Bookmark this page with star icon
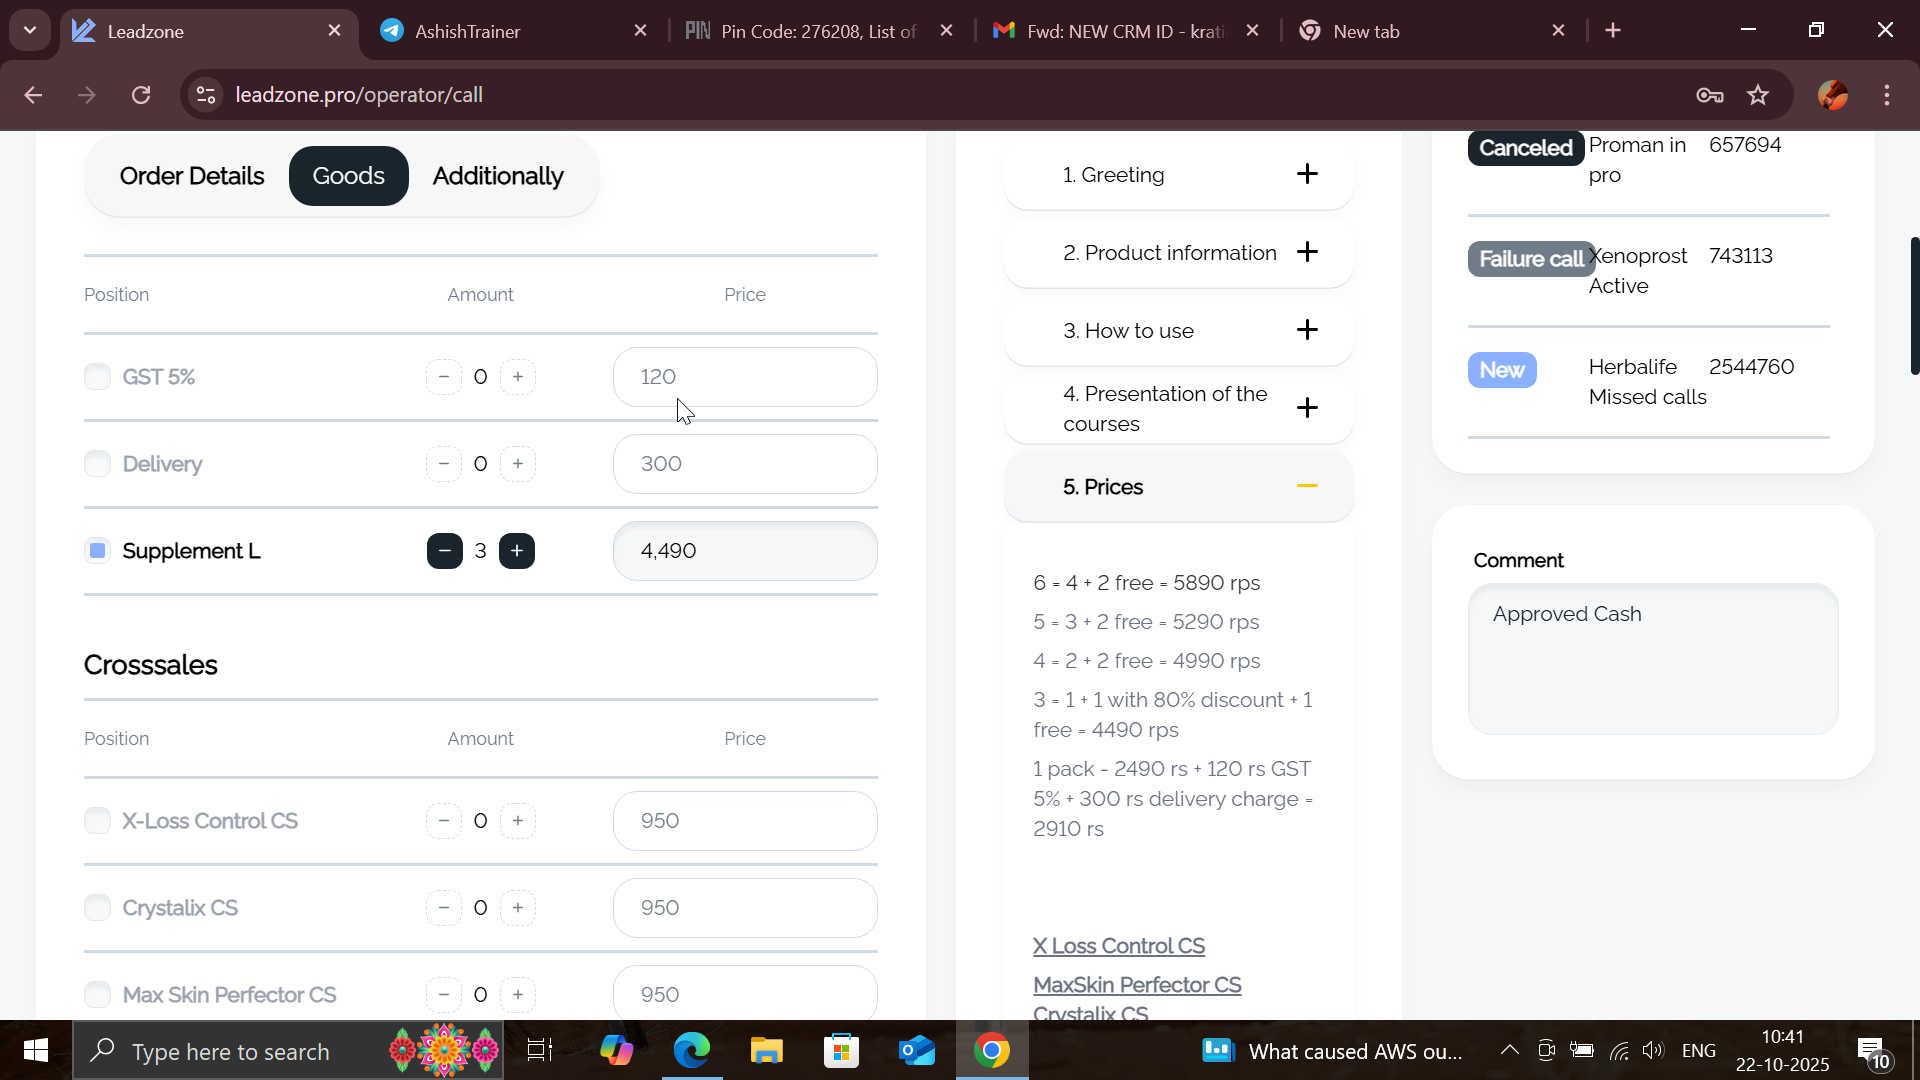The width and height of the screenshot is (1920, 1080). pos(1757,95)
